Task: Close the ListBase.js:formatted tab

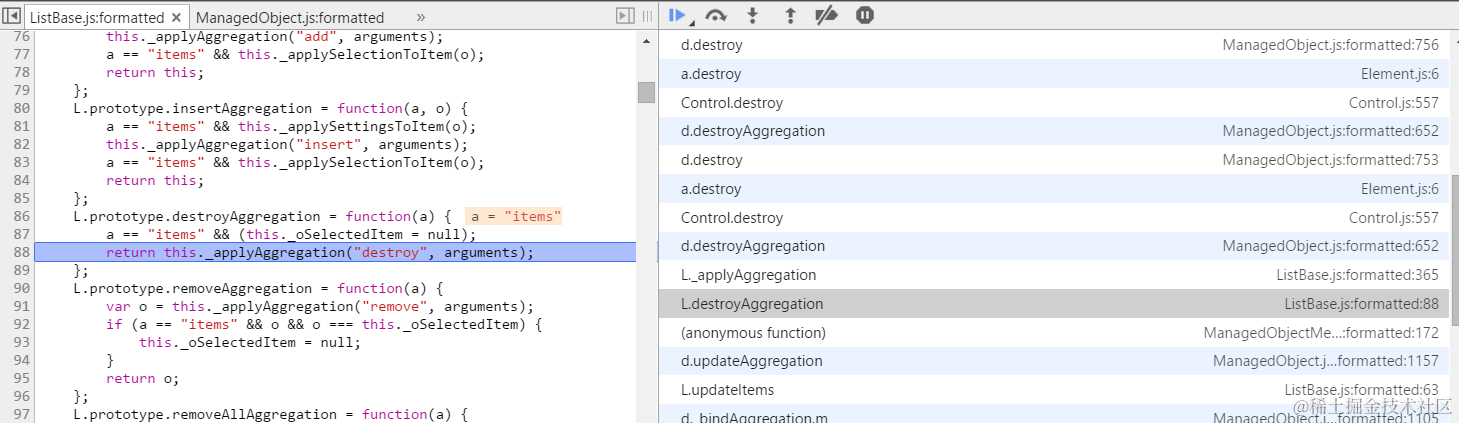Action: tap(176, 17)
